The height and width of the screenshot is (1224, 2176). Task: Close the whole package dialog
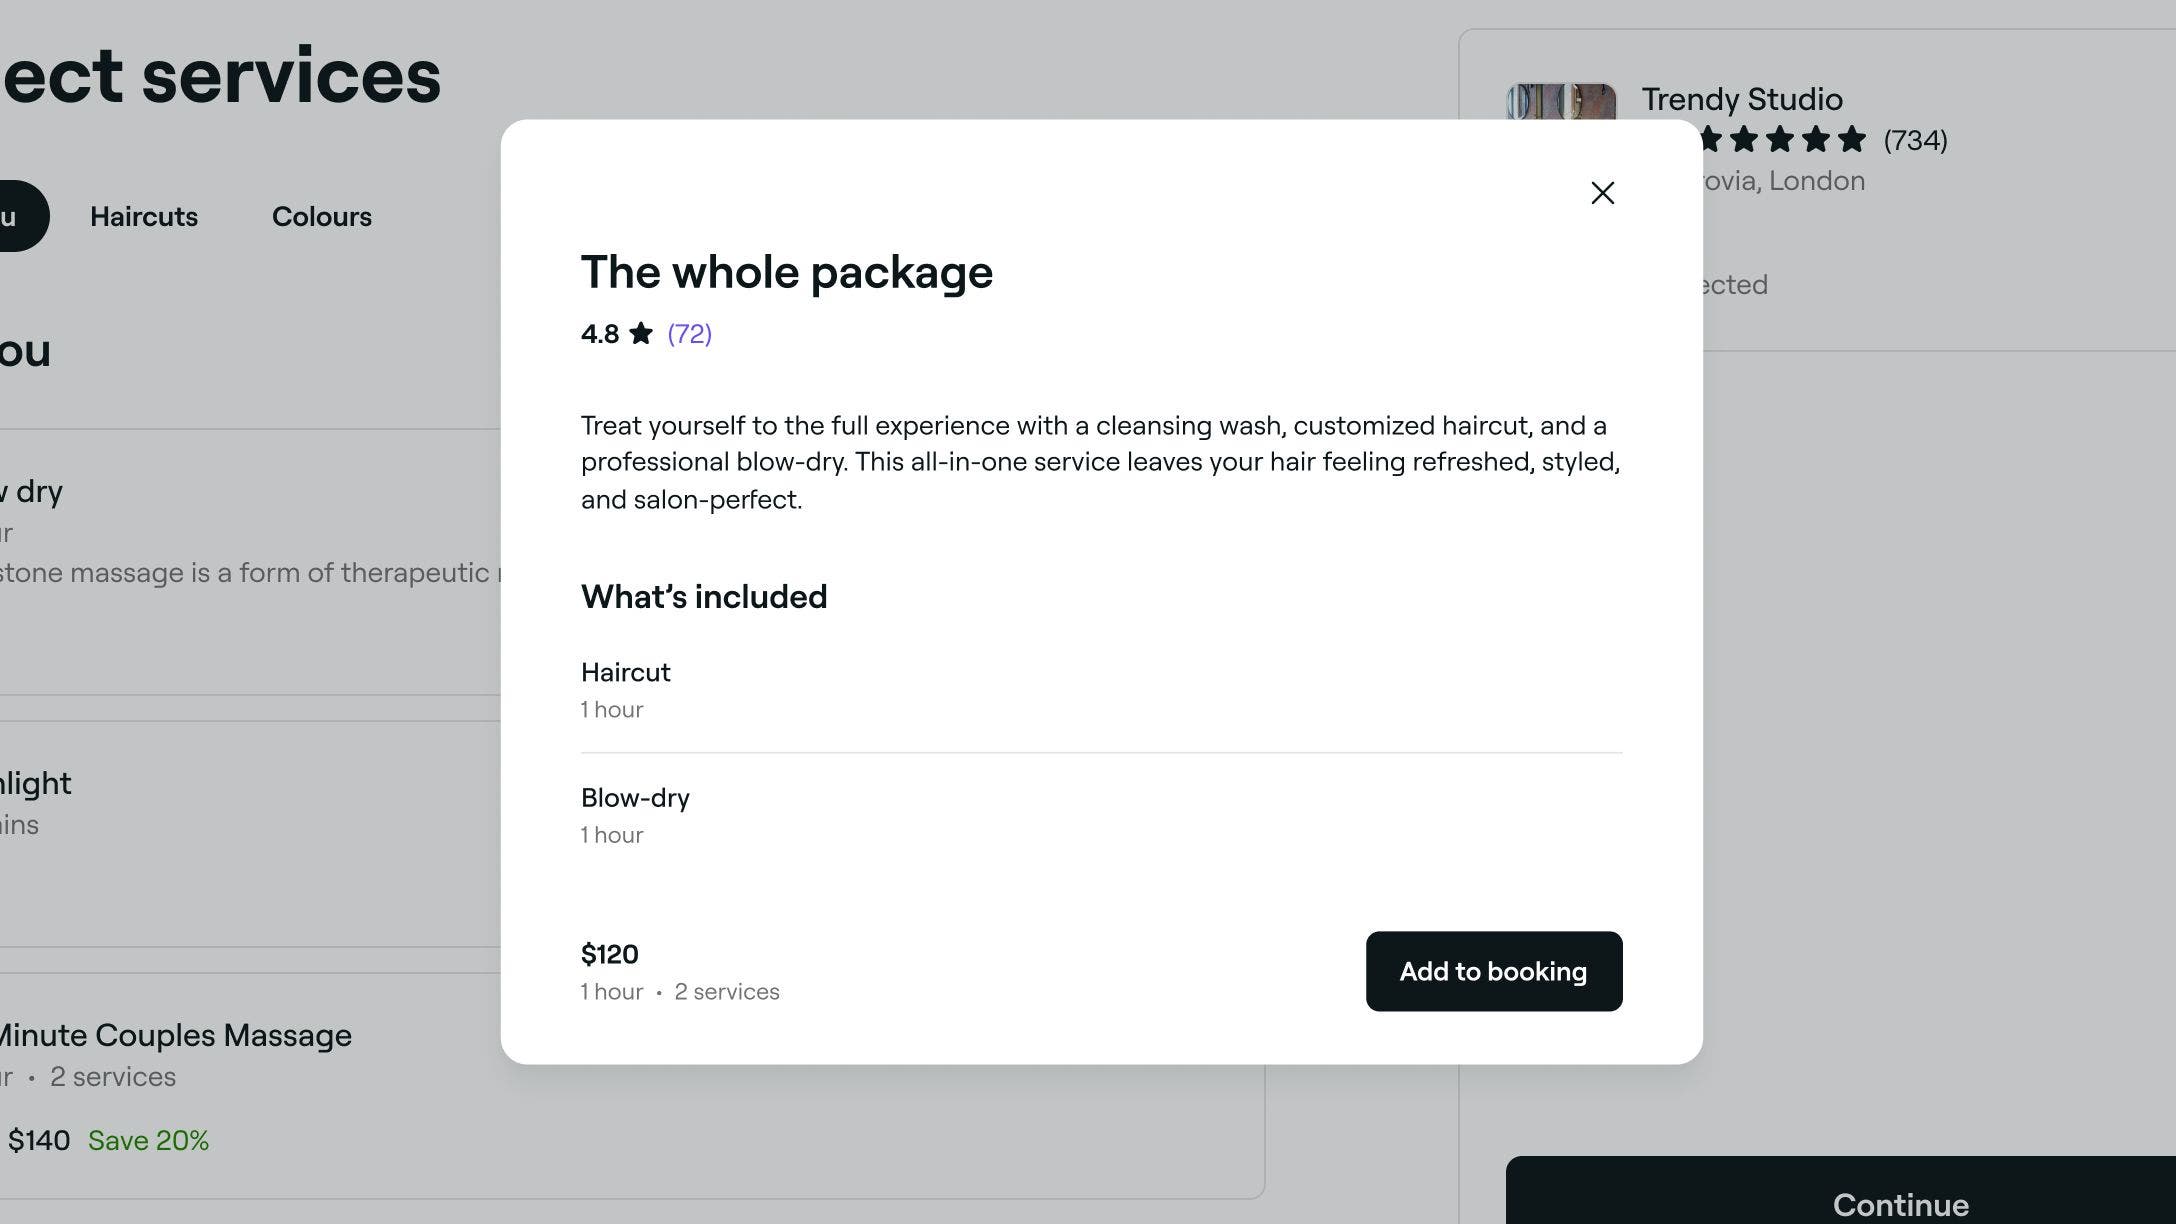[x=1602, y=193]
